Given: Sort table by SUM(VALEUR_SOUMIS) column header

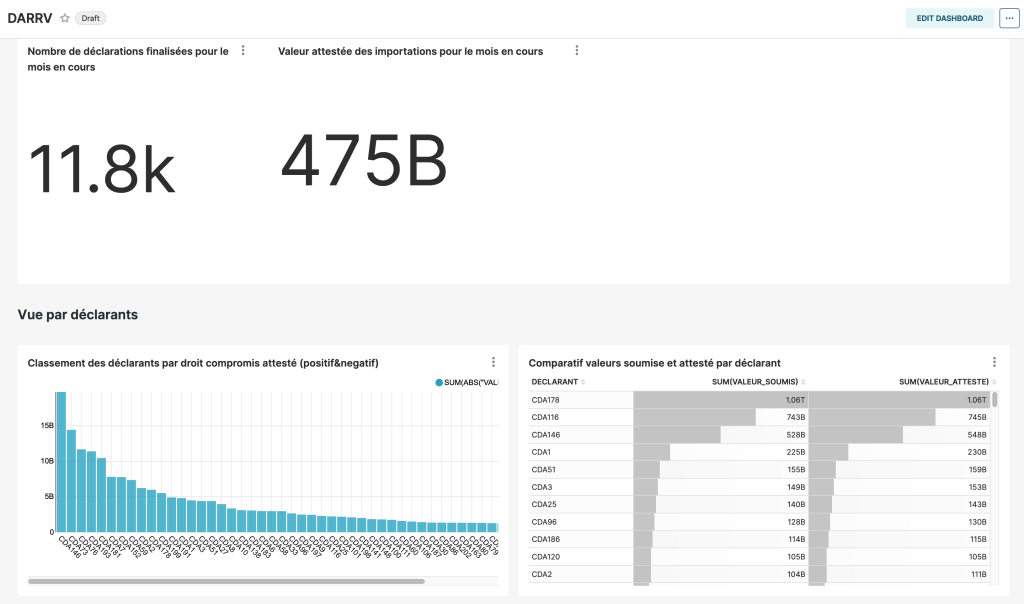Looking at the screenshot, I should pyautogui.click(x=755, y=382).
